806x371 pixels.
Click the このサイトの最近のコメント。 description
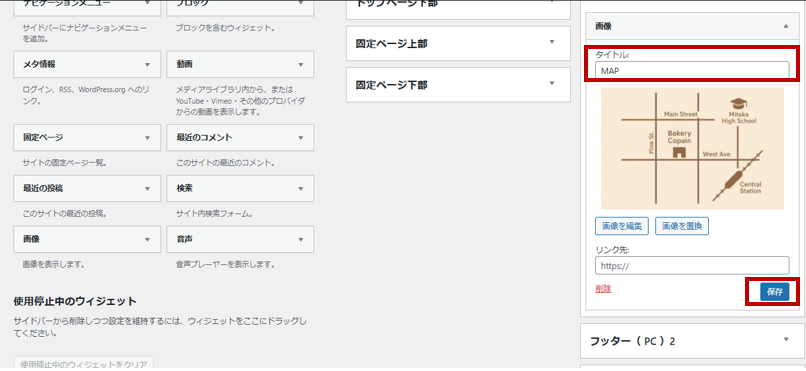225,163
